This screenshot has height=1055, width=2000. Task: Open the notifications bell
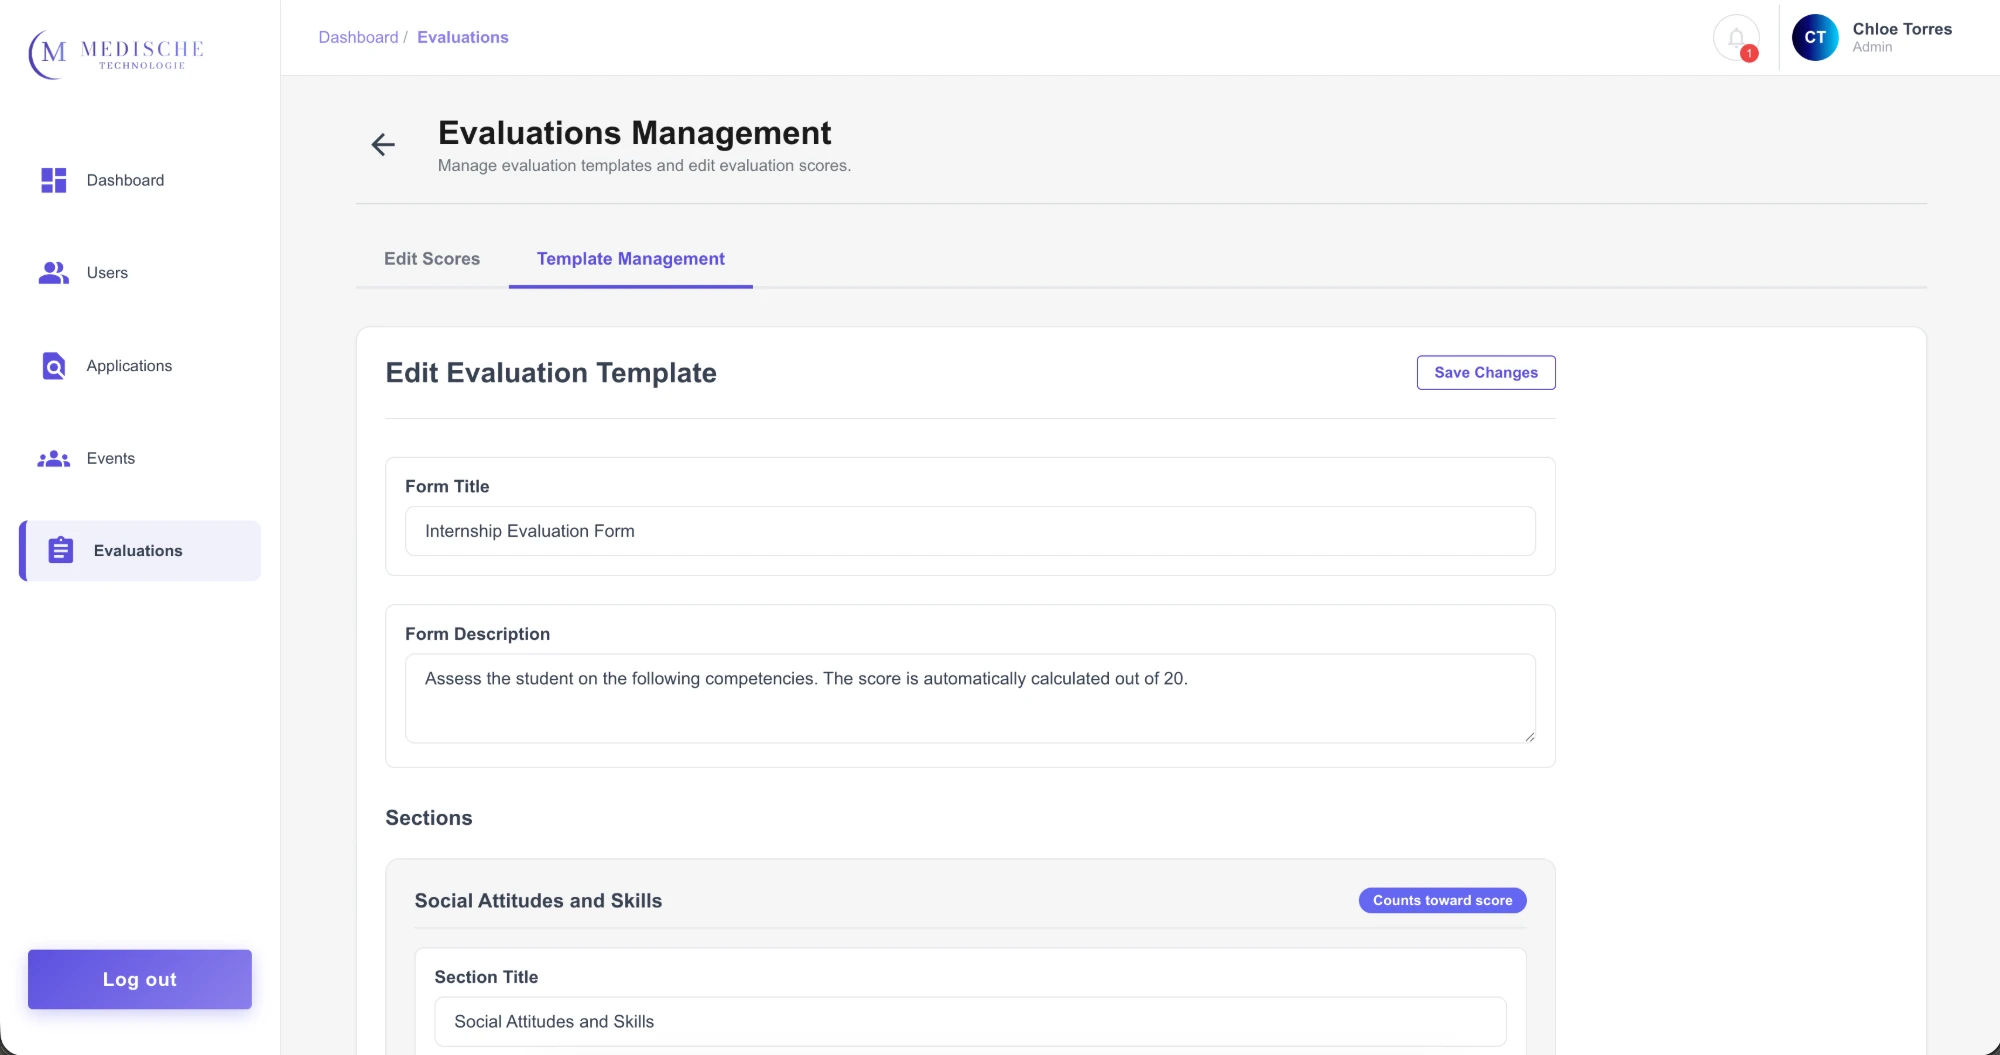(x=1736, y=38)
